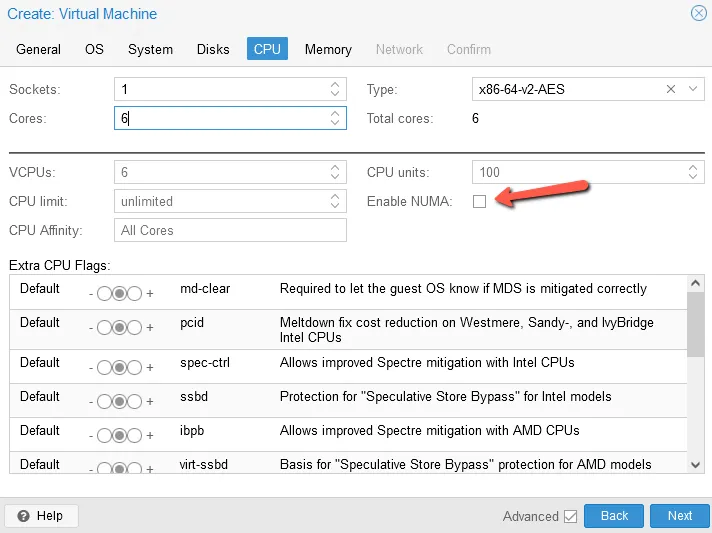Increase CPU units with up arrow

coord(692,168)
